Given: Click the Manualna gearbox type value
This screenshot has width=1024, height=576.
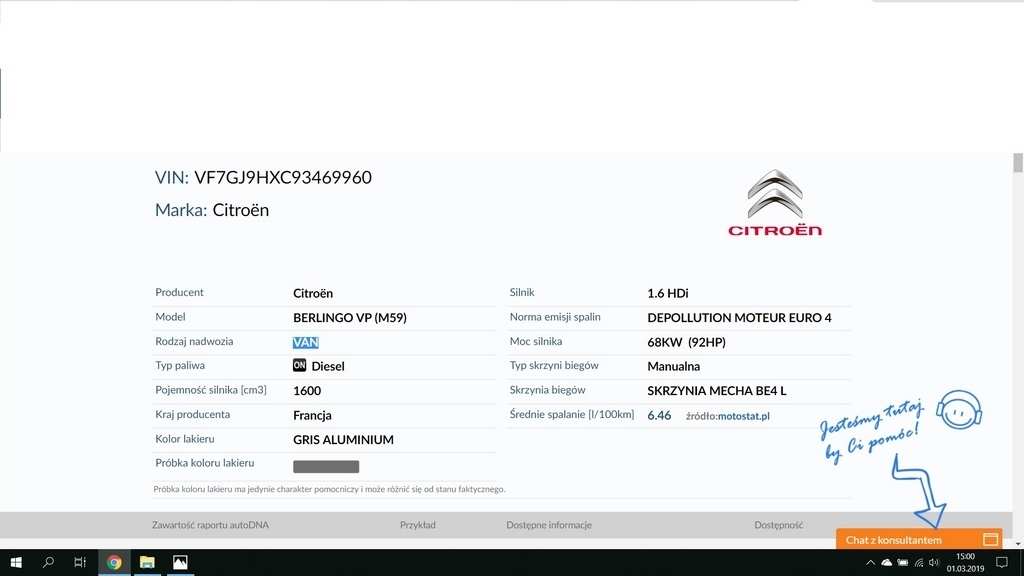Looking at the screenshot, I should [673, 366].
